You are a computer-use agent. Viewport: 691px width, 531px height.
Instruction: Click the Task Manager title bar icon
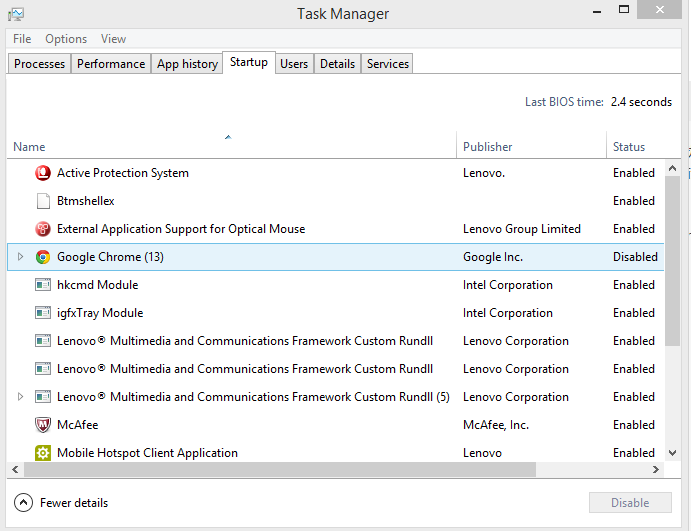(x=16, y=14)
